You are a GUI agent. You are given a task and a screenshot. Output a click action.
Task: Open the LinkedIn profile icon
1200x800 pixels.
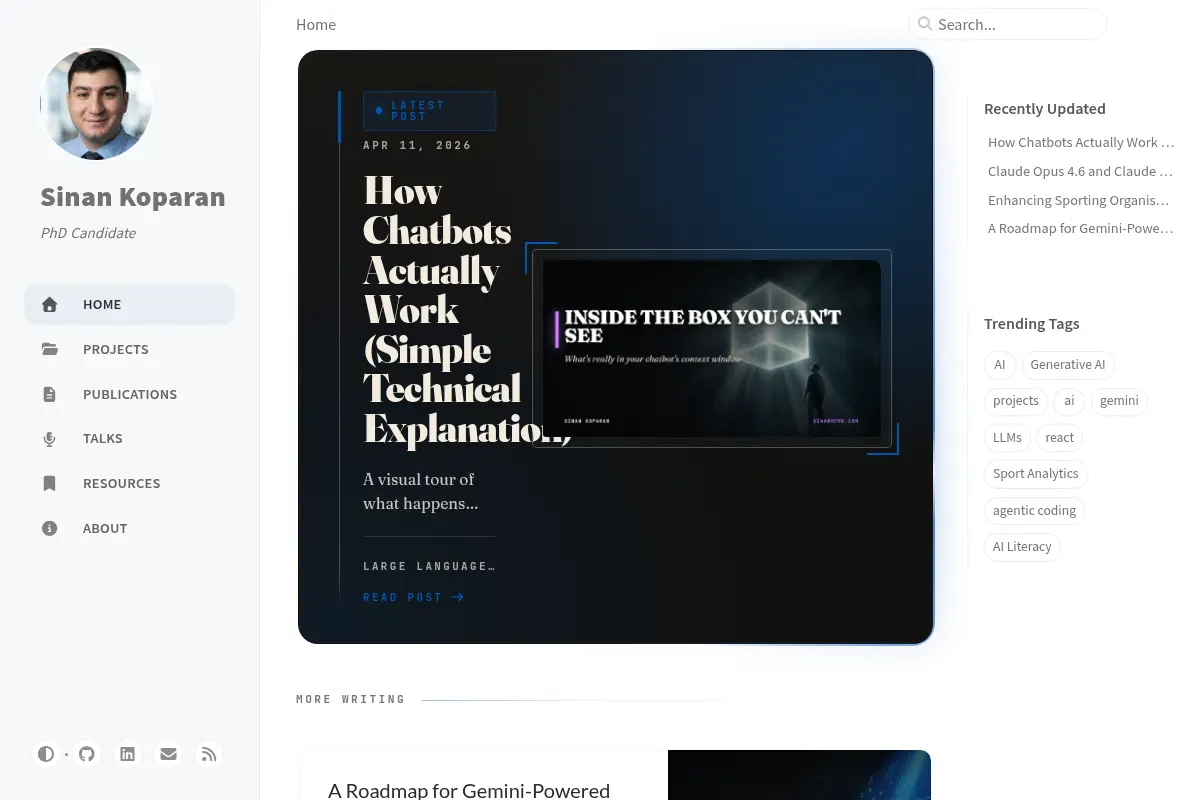pos(127,754)
